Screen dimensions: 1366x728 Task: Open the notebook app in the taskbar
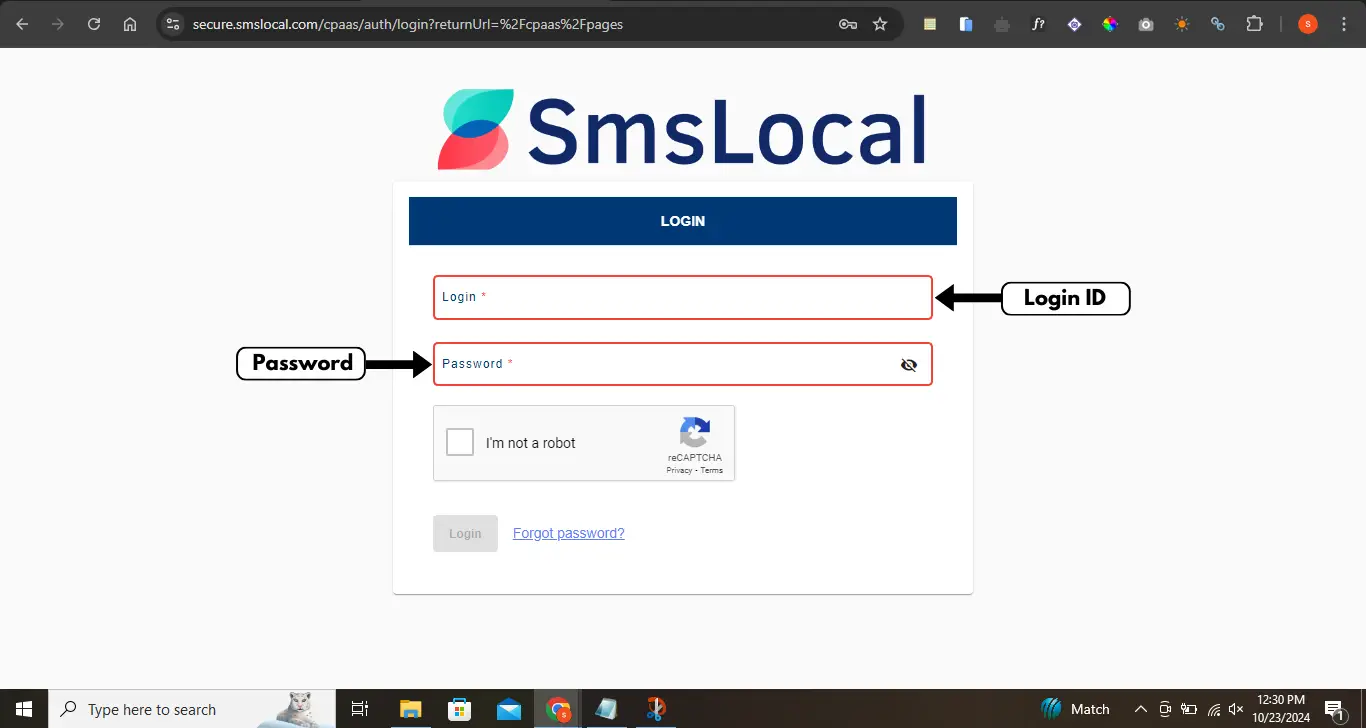pyautogui.click(x=607, y=709)
